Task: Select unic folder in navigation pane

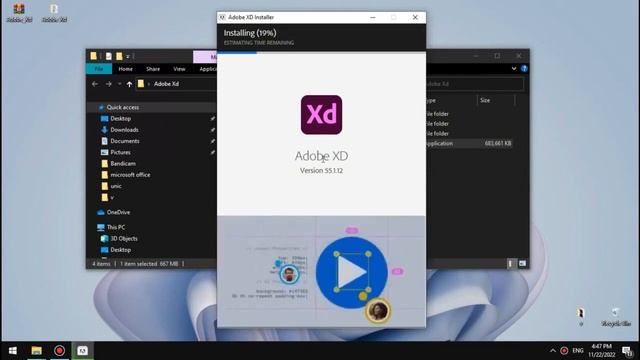Action: point(116,186)
